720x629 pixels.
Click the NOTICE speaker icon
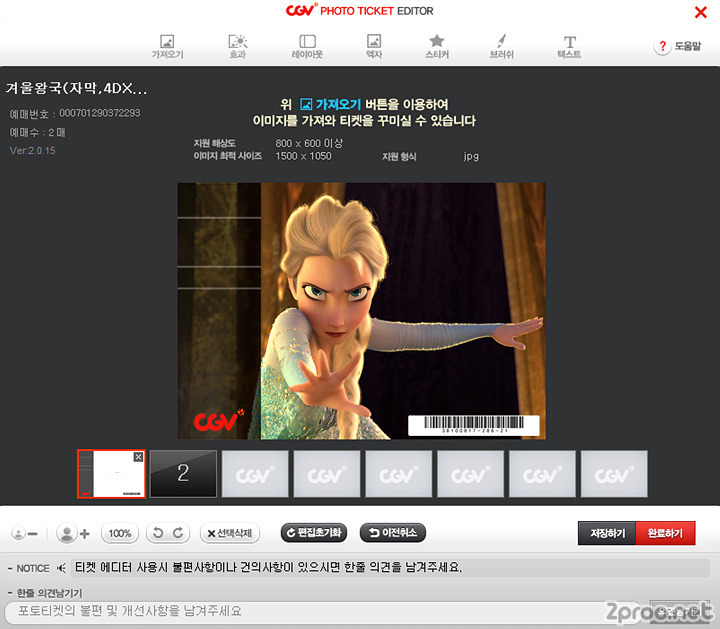click(x=61, y=568)
